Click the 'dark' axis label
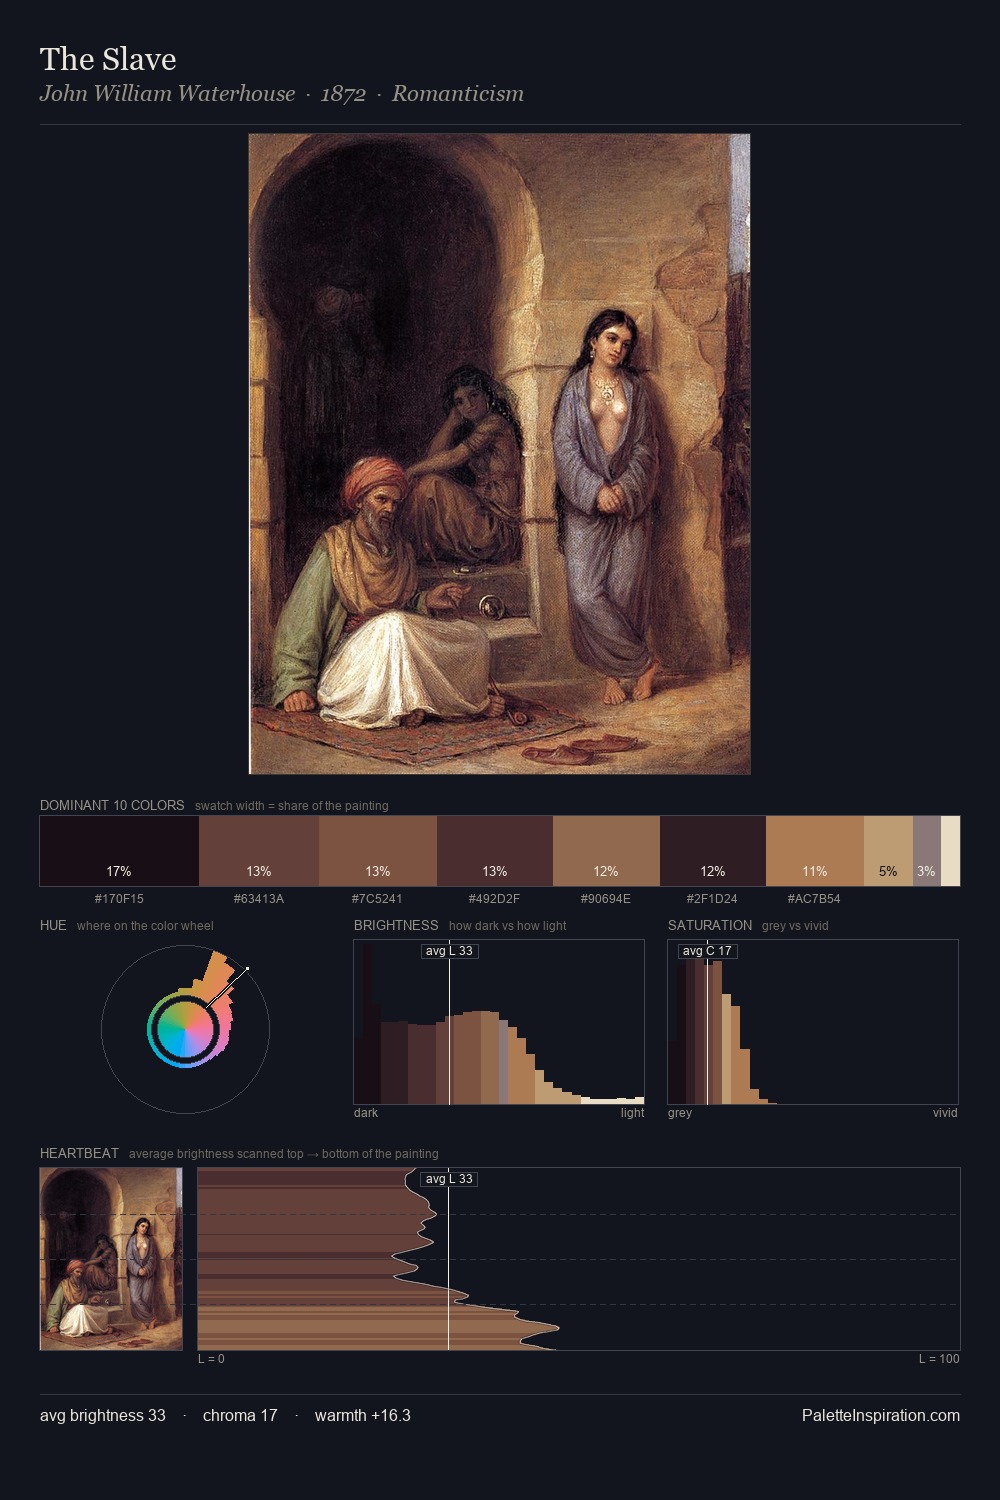 point(366,1113)
